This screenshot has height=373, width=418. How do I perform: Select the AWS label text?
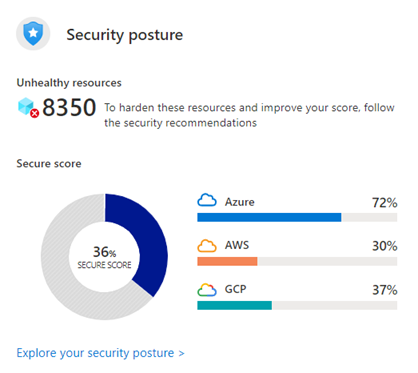coord(237,245)
